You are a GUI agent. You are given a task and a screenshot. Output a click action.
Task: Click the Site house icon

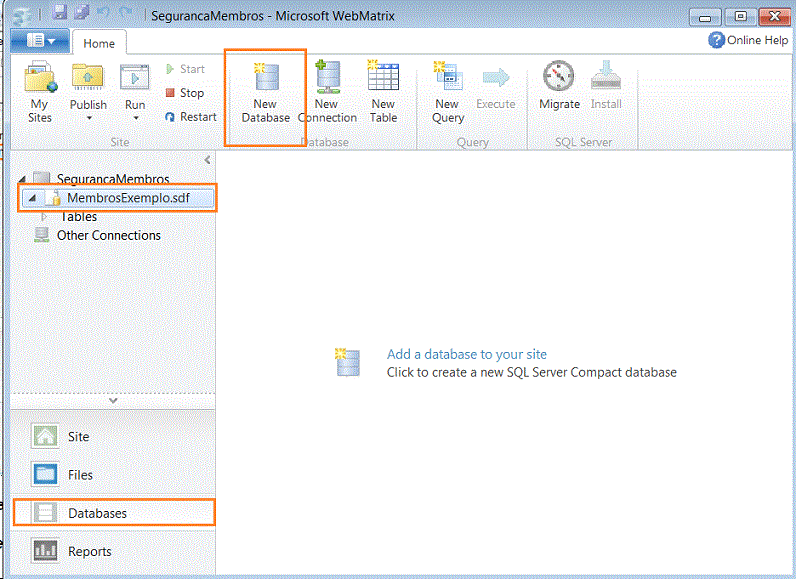click(x=45, y=436)
